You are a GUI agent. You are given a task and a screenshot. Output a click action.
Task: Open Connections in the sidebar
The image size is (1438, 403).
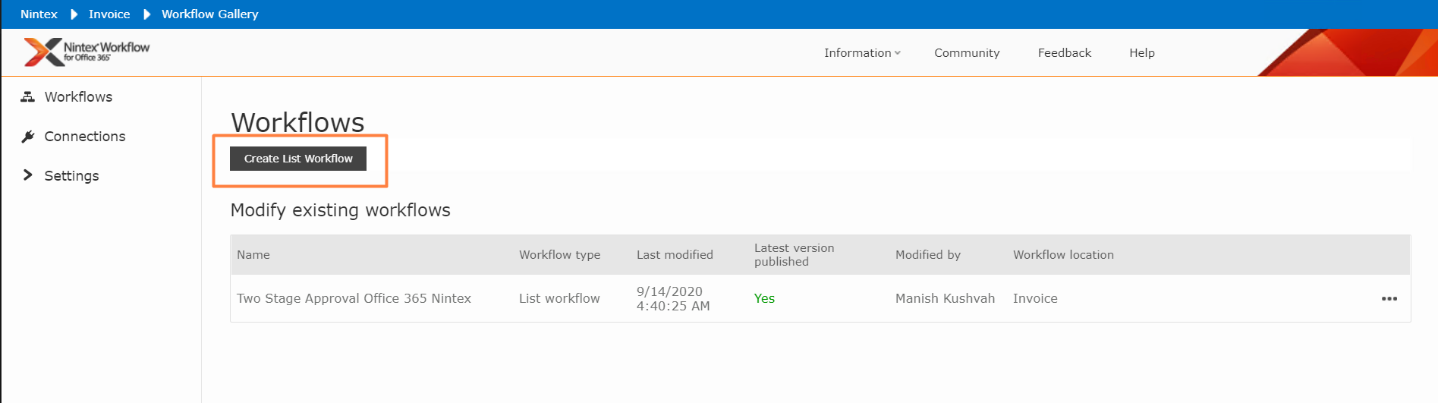[x=85, y=136]
